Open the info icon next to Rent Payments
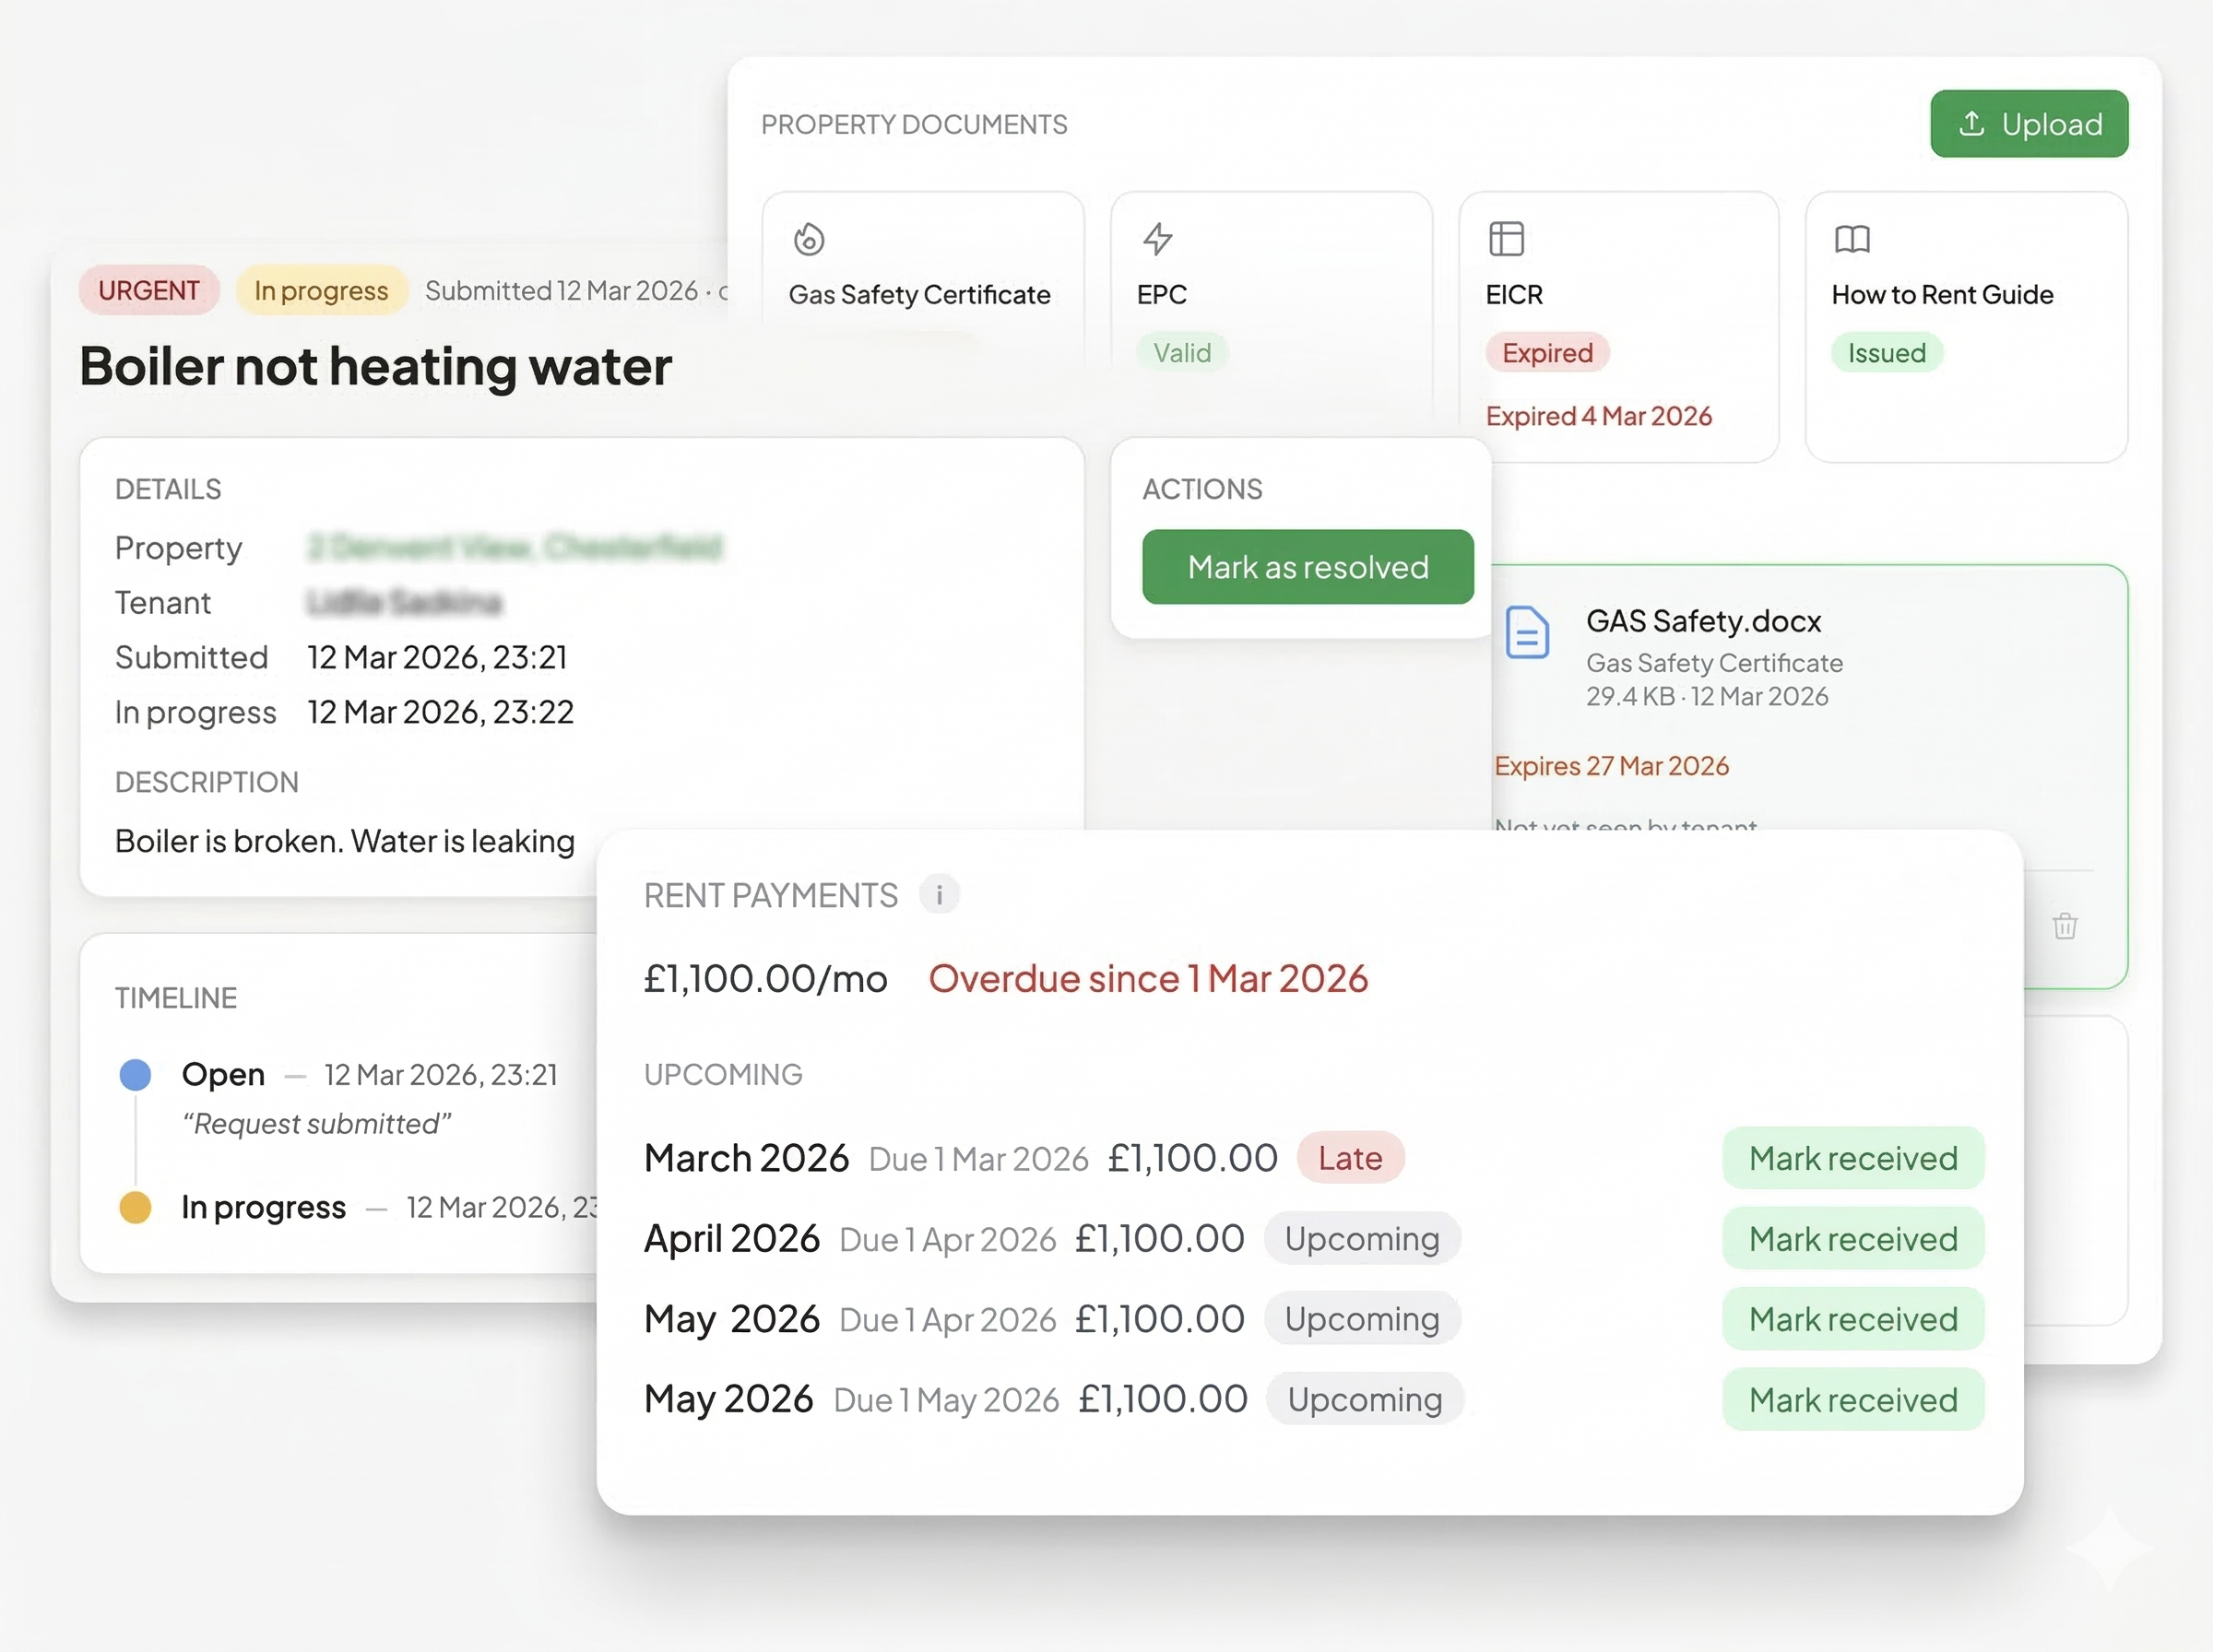 tap(938, 894)
